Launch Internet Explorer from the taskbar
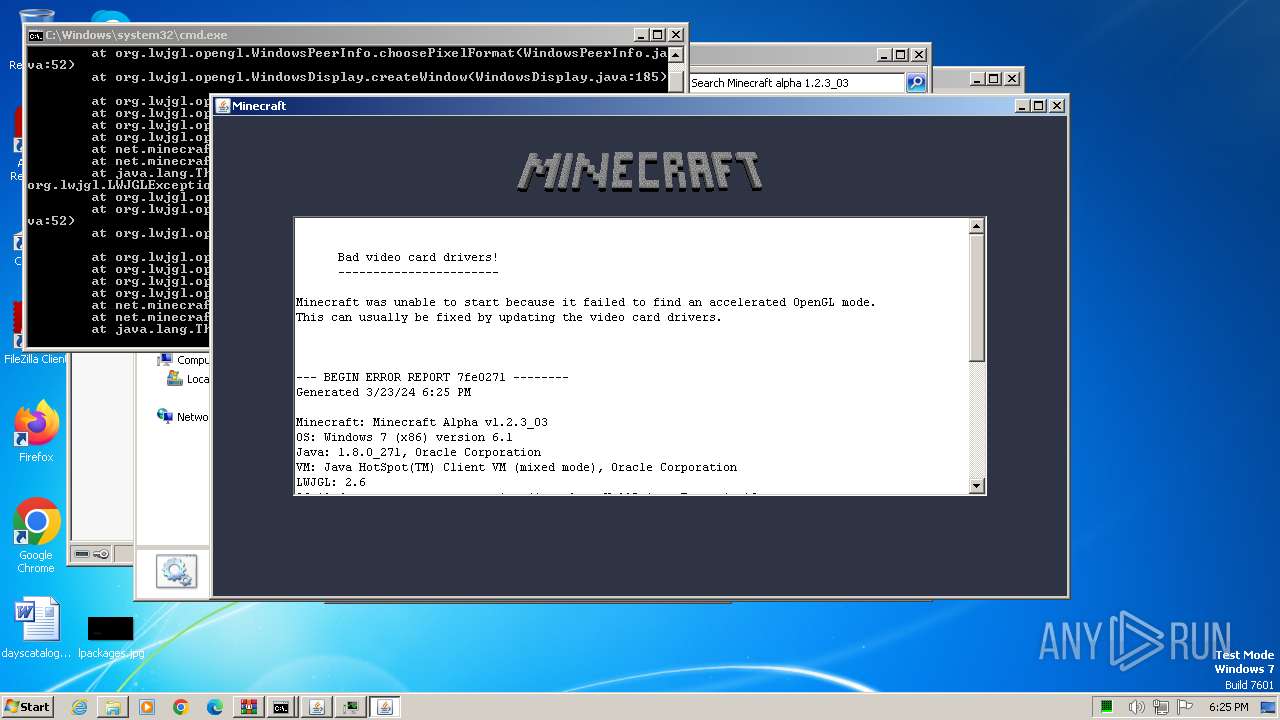This screenshot has height=720, width=1280. (79, 707)
